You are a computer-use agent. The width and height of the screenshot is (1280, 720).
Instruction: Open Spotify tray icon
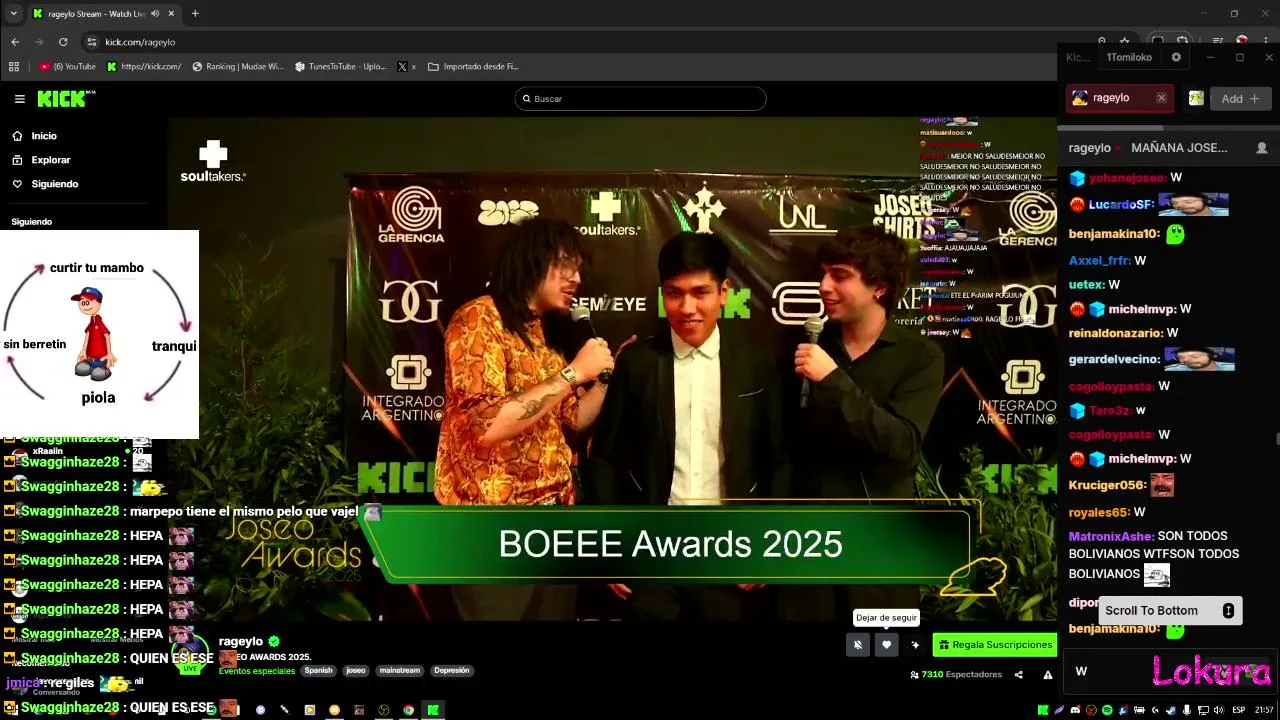(1107, 710)
